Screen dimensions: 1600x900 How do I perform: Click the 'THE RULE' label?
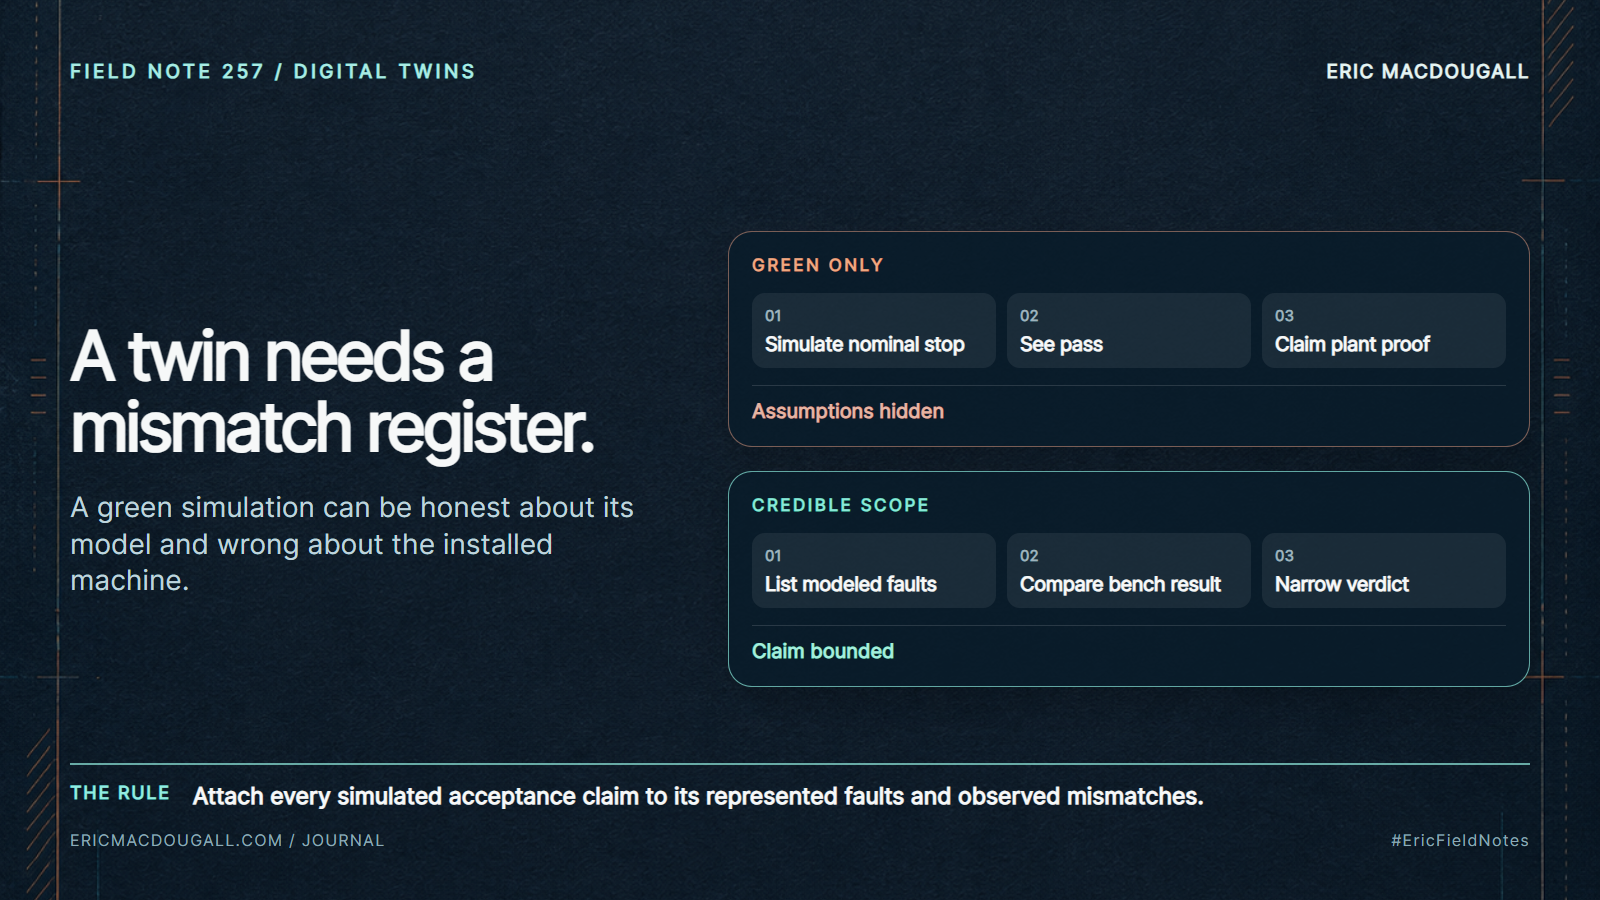(120, 793)
